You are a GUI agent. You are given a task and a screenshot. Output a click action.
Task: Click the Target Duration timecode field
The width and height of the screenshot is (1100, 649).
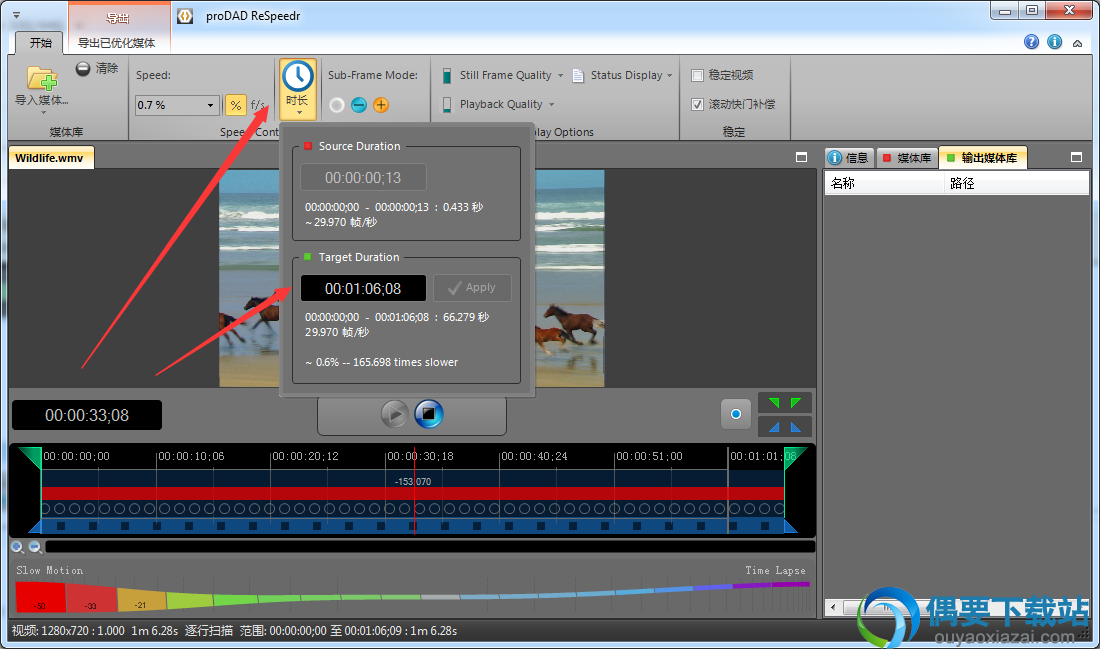[x=363, y=288]
